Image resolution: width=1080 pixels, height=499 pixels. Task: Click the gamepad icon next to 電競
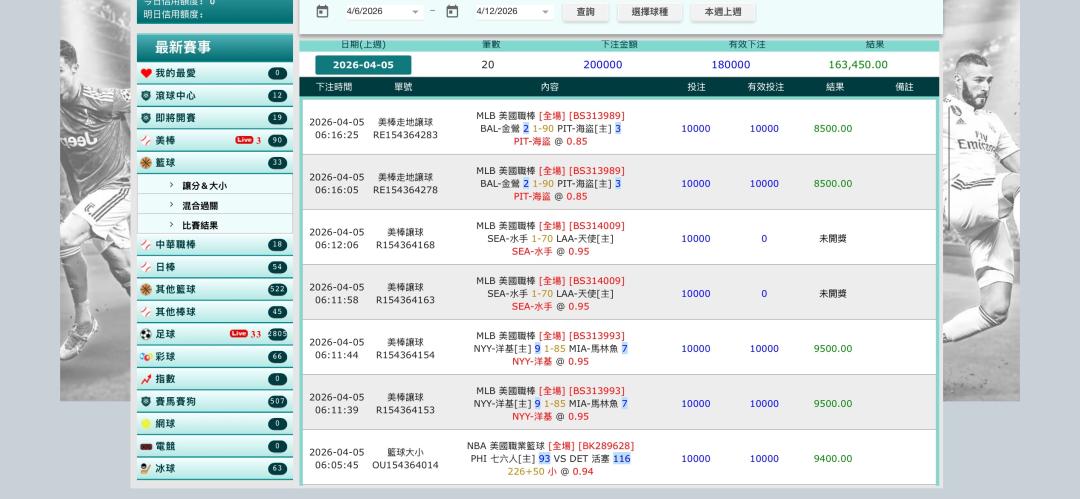[146, 446]
